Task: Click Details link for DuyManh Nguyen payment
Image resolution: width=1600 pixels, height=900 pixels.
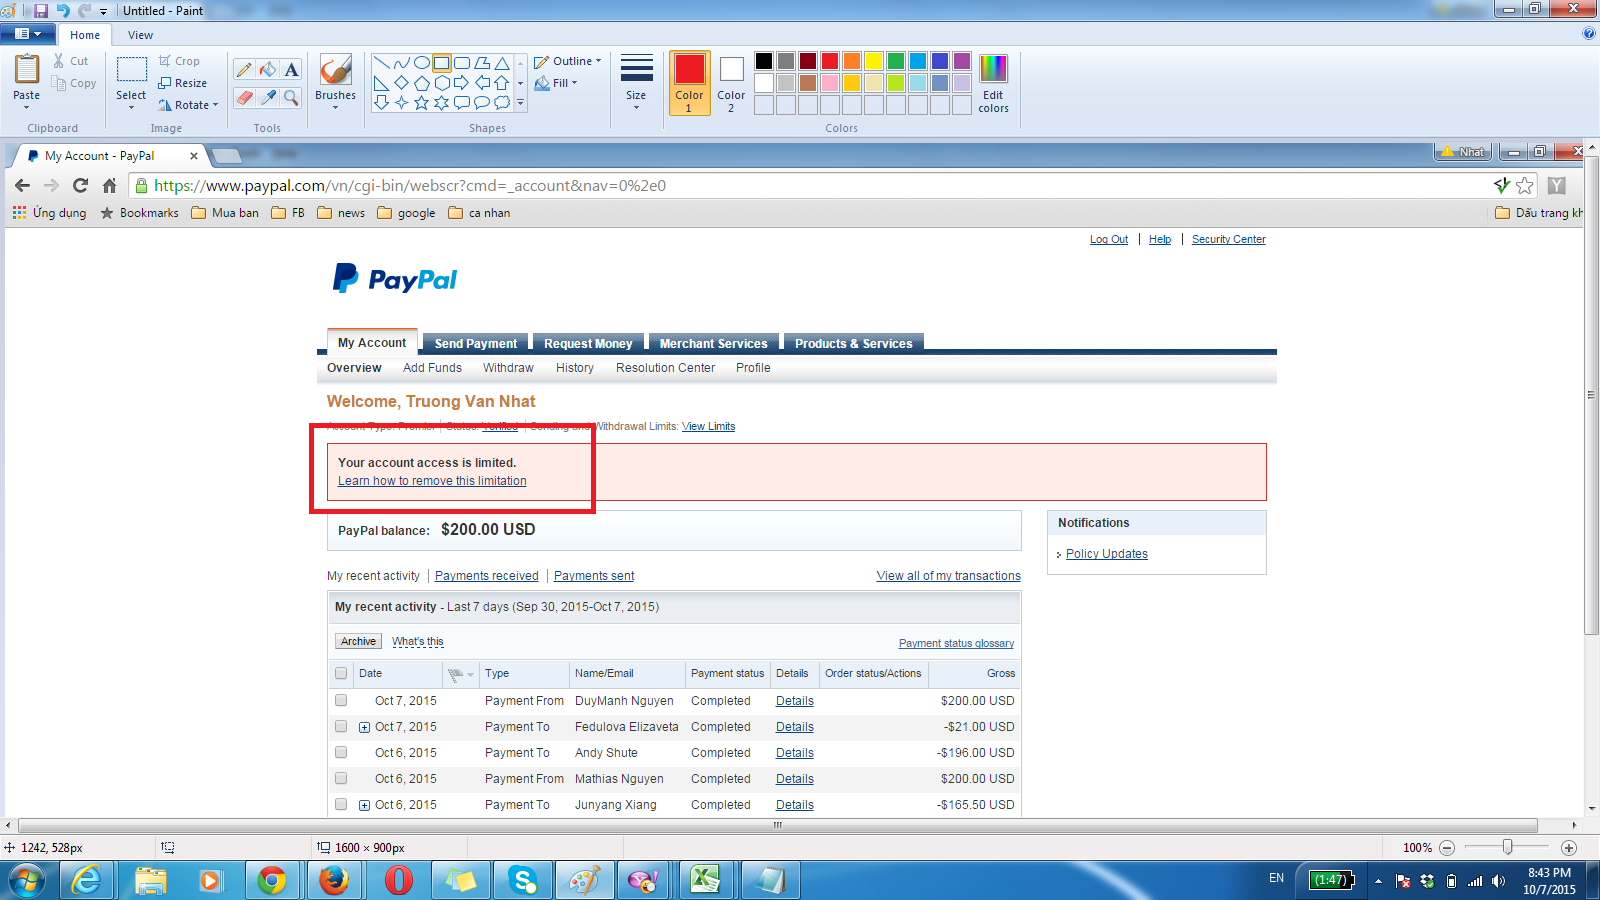Action: pyautogui.click(x=795, y=701)
